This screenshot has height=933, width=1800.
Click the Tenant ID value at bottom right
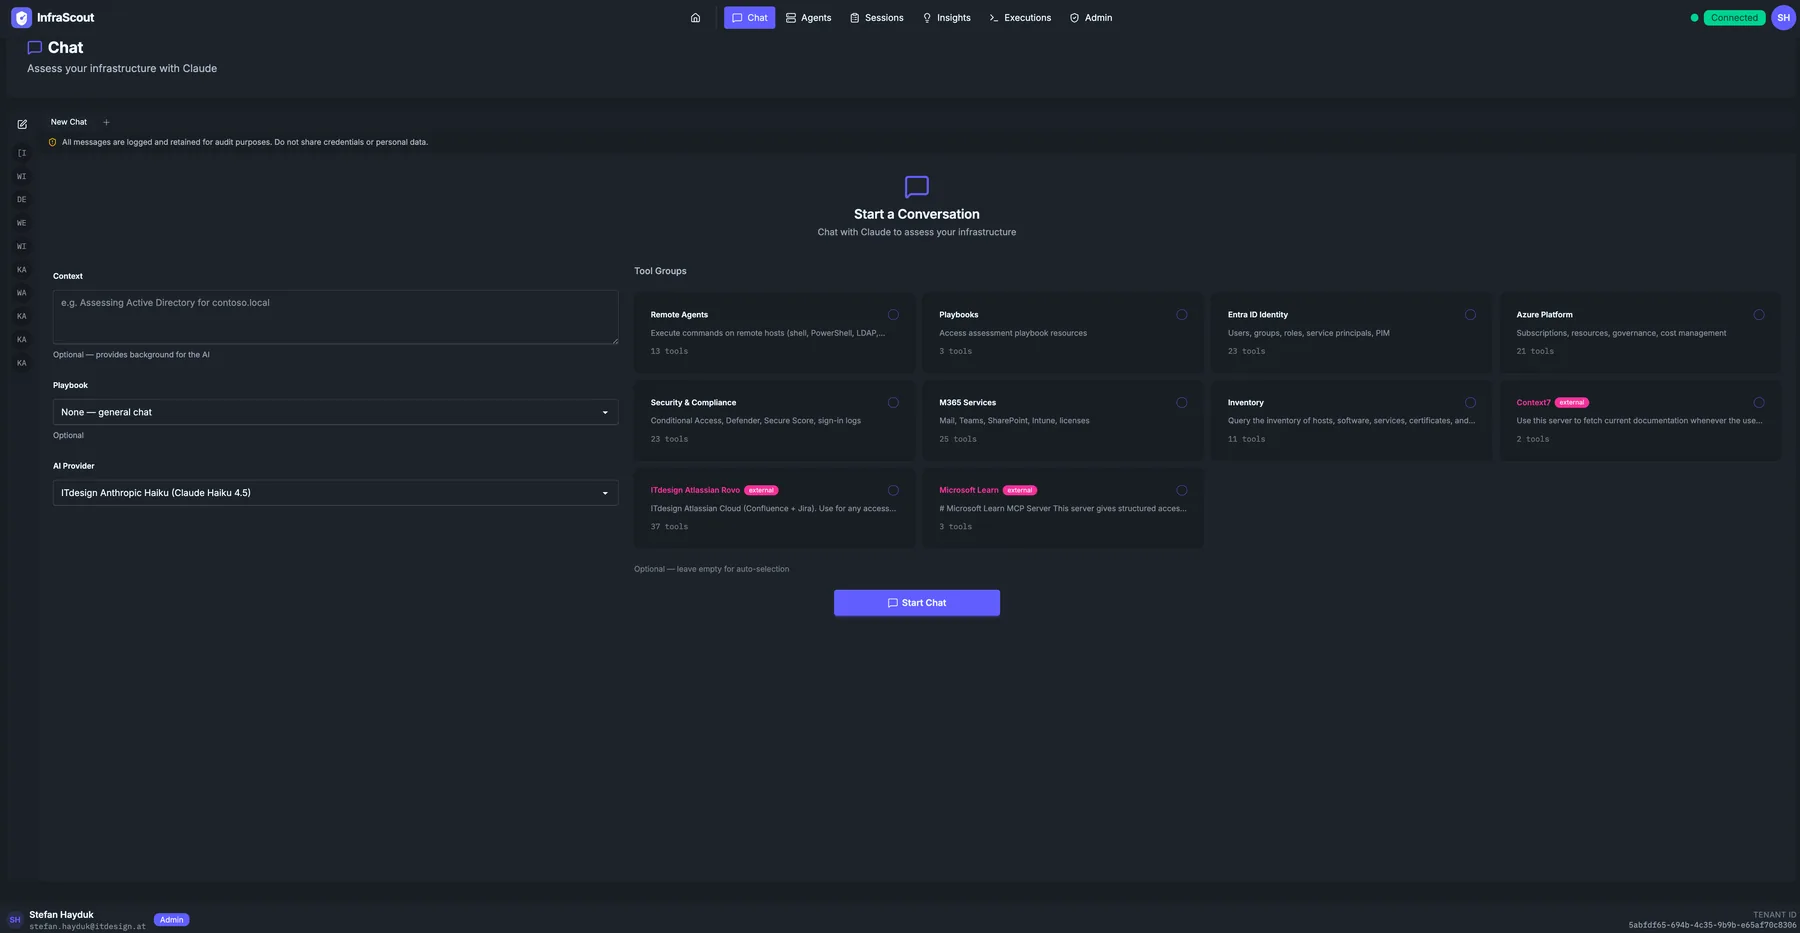[x=1712, y=925]
